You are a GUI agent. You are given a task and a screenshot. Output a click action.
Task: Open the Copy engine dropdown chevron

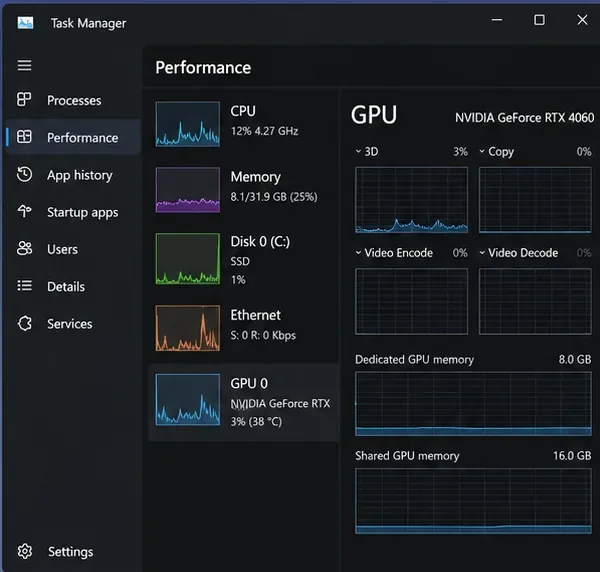(x=482, y=151)
